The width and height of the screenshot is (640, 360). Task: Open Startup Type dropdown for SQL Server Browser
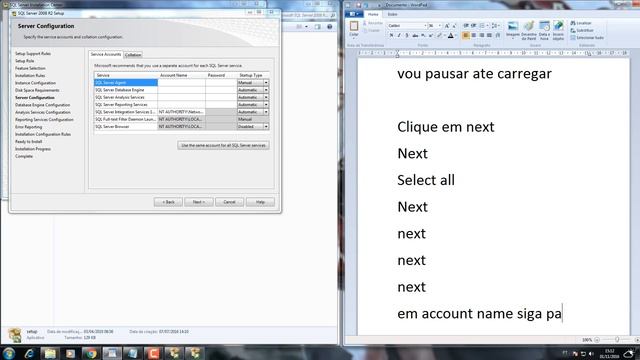266,127
